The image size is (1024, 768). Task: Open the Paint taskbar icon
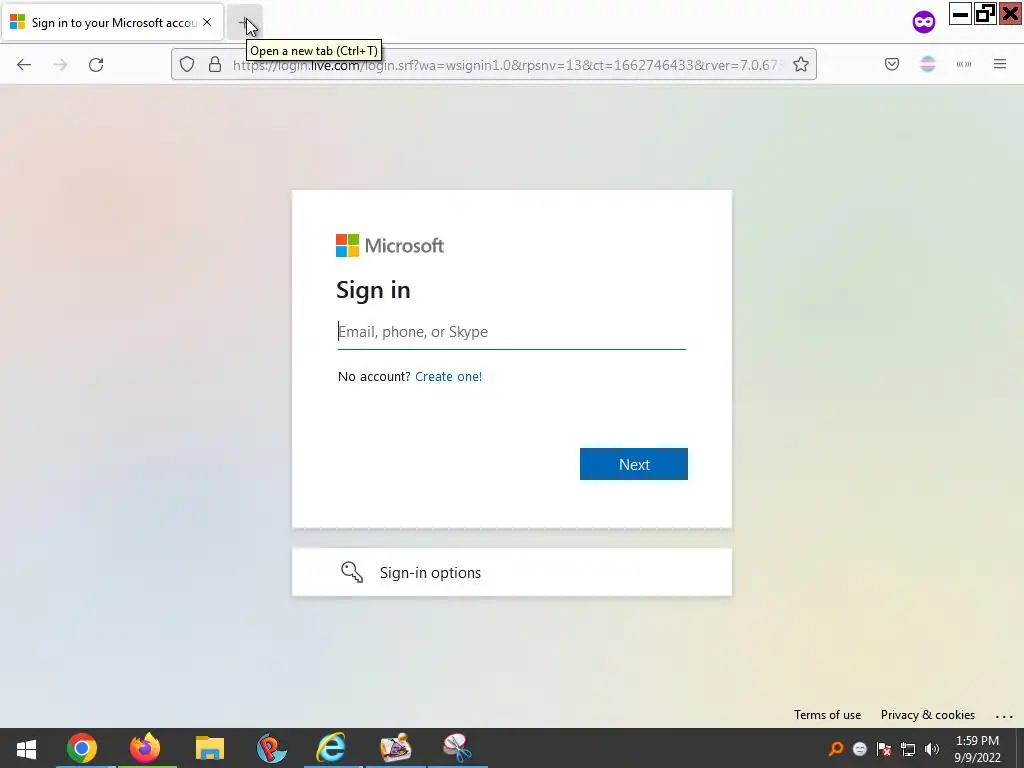tap(395, 748)
